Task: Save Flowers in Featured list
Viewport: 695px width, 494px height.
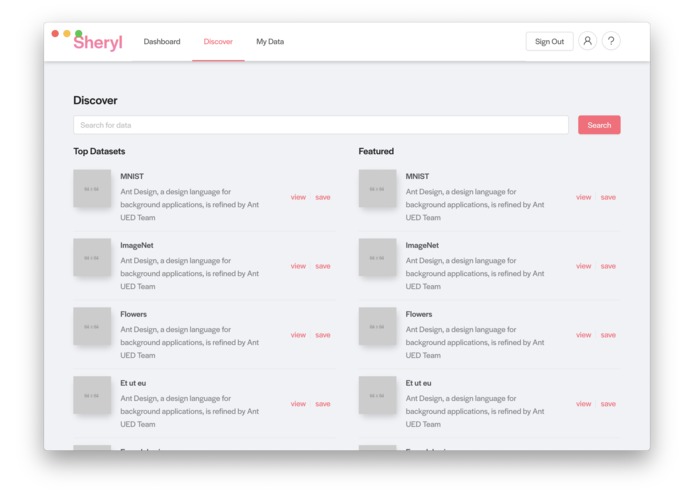Action: click(x=608, y=335)
